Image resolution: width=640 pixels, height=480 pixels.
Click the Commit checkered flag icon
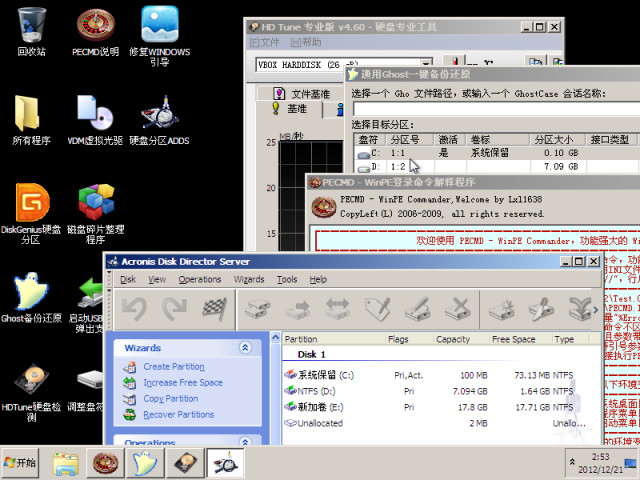[x=215, y=309]
